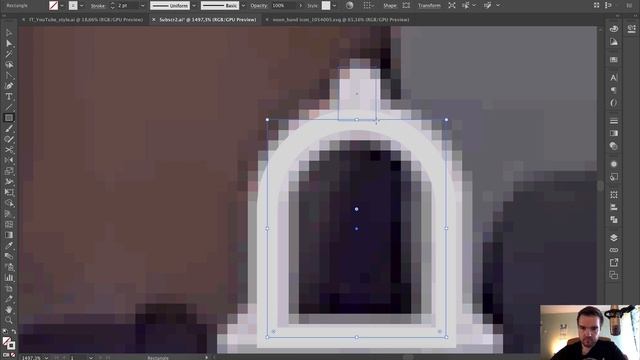Open the Character panel icon
This screenshot has height=360, width=640.
(613, 78)
